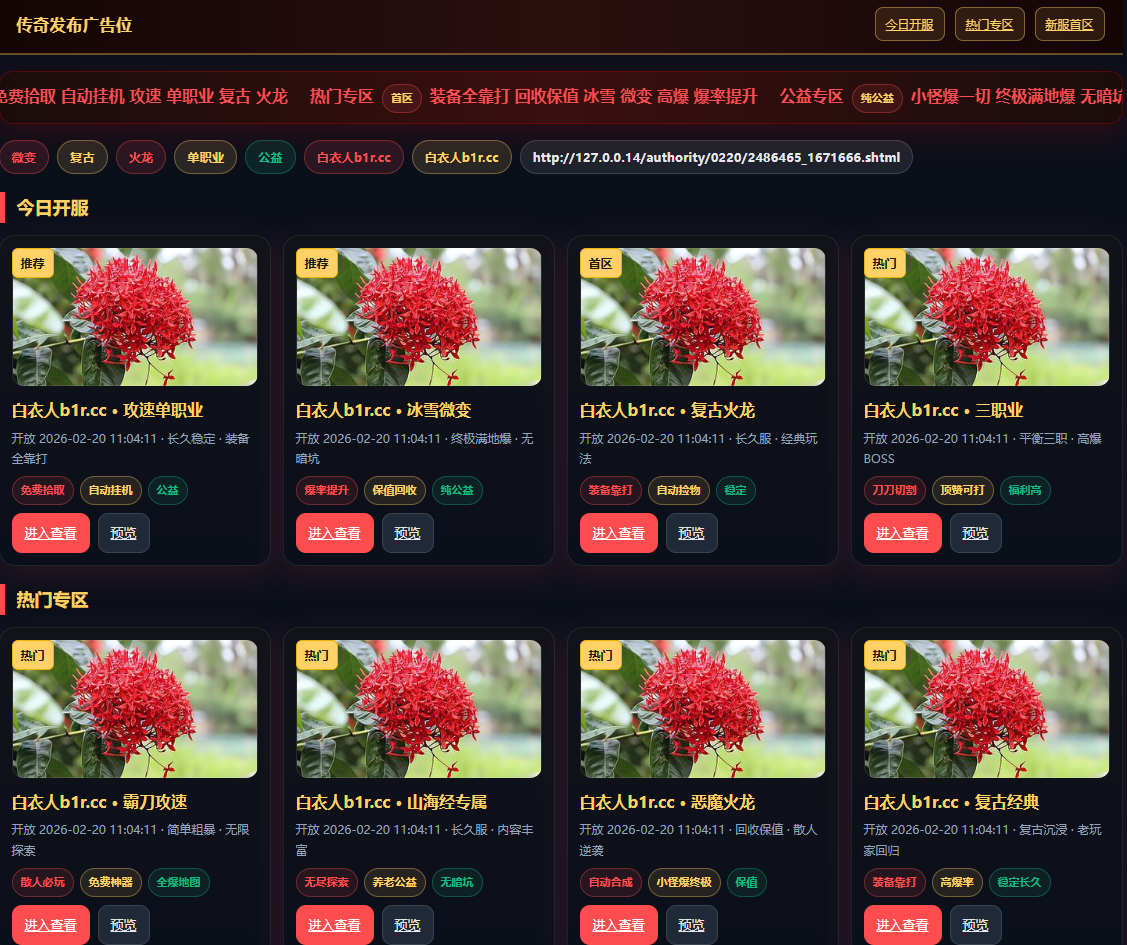This screenshot has width=1127, height=945.
Task: Click the 小怪爆终极 tag on 恶魔火龙 card
Action: click(x=684, y=882)
